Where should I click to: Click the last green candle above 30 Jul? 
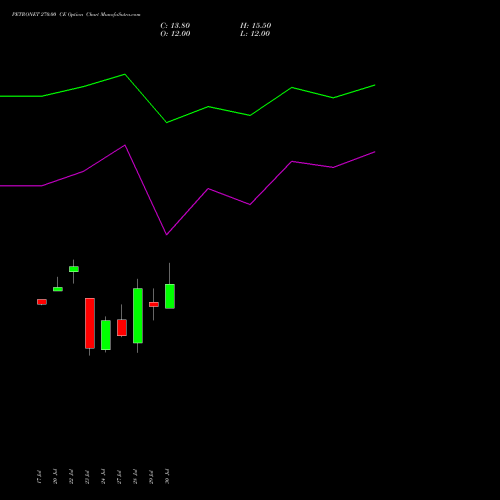point(170,296)
